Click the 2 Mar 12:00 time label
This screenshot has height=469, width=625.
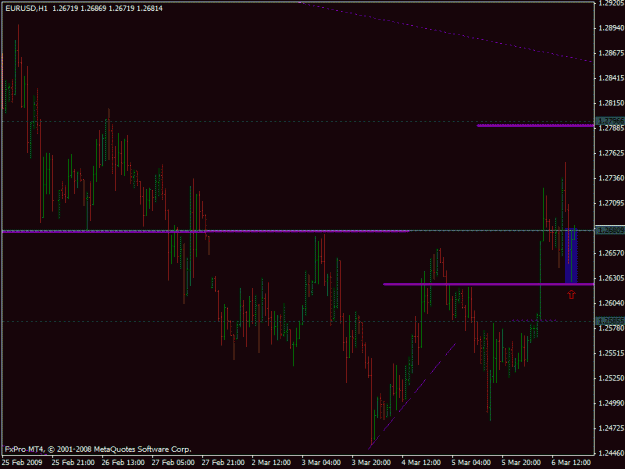click(271, 463)
